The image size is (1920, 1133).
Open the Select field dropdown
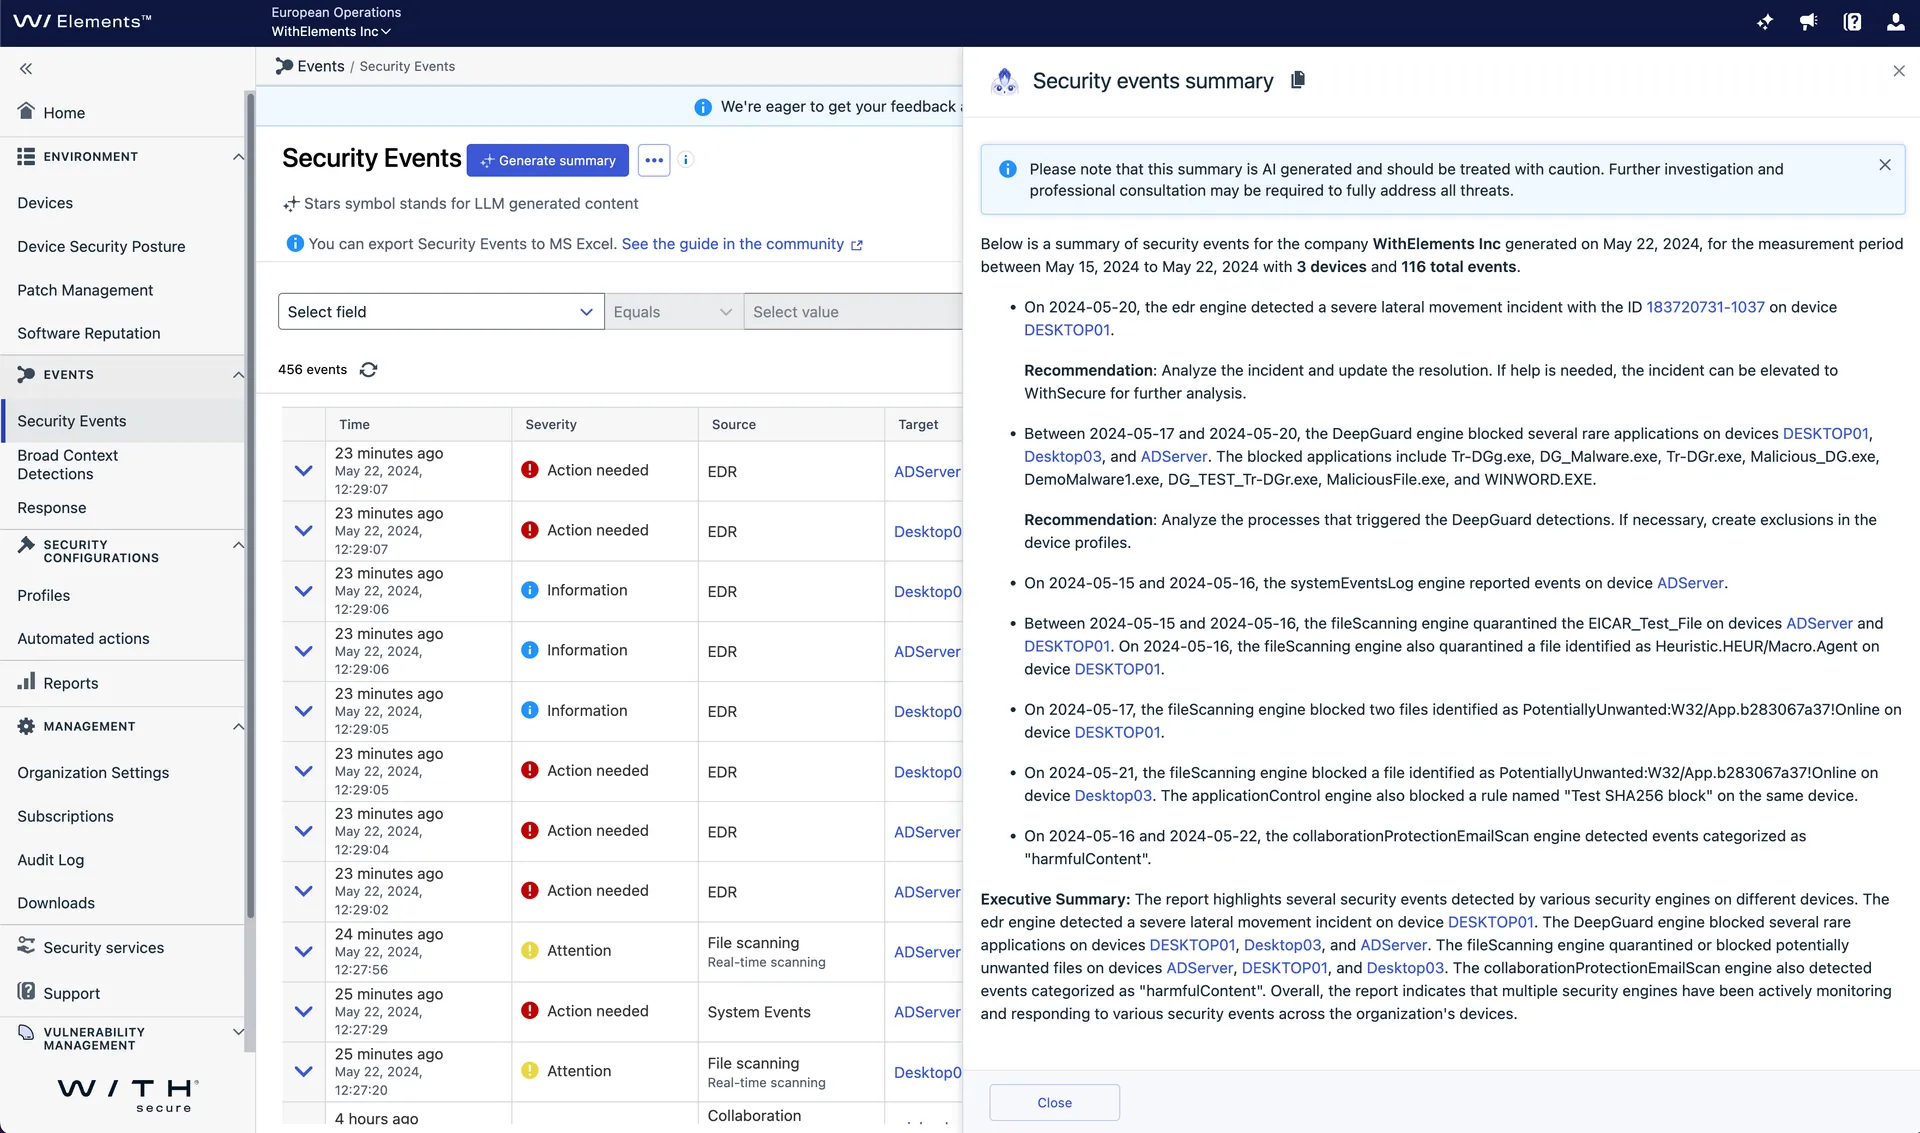440,312
